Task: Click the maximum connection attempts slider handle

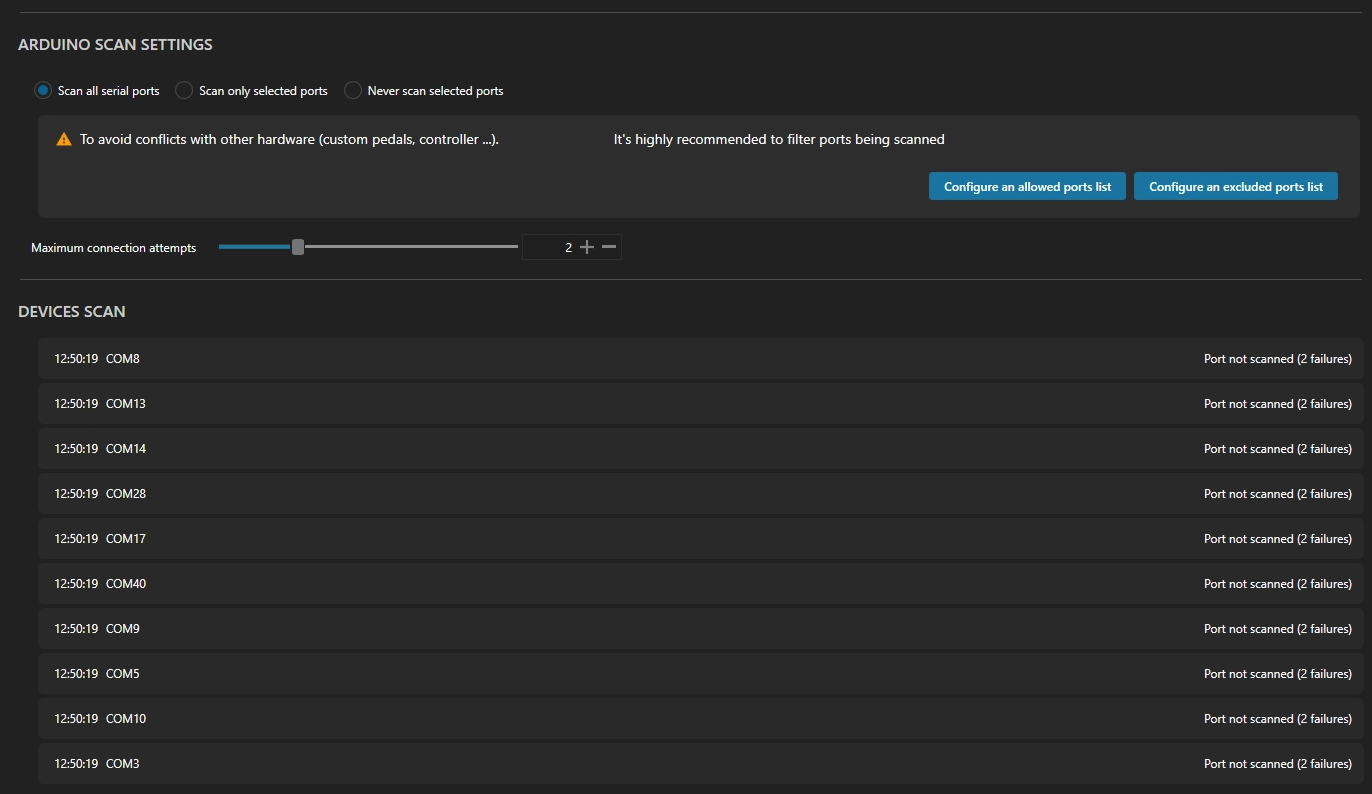Action: click(297, 247)
